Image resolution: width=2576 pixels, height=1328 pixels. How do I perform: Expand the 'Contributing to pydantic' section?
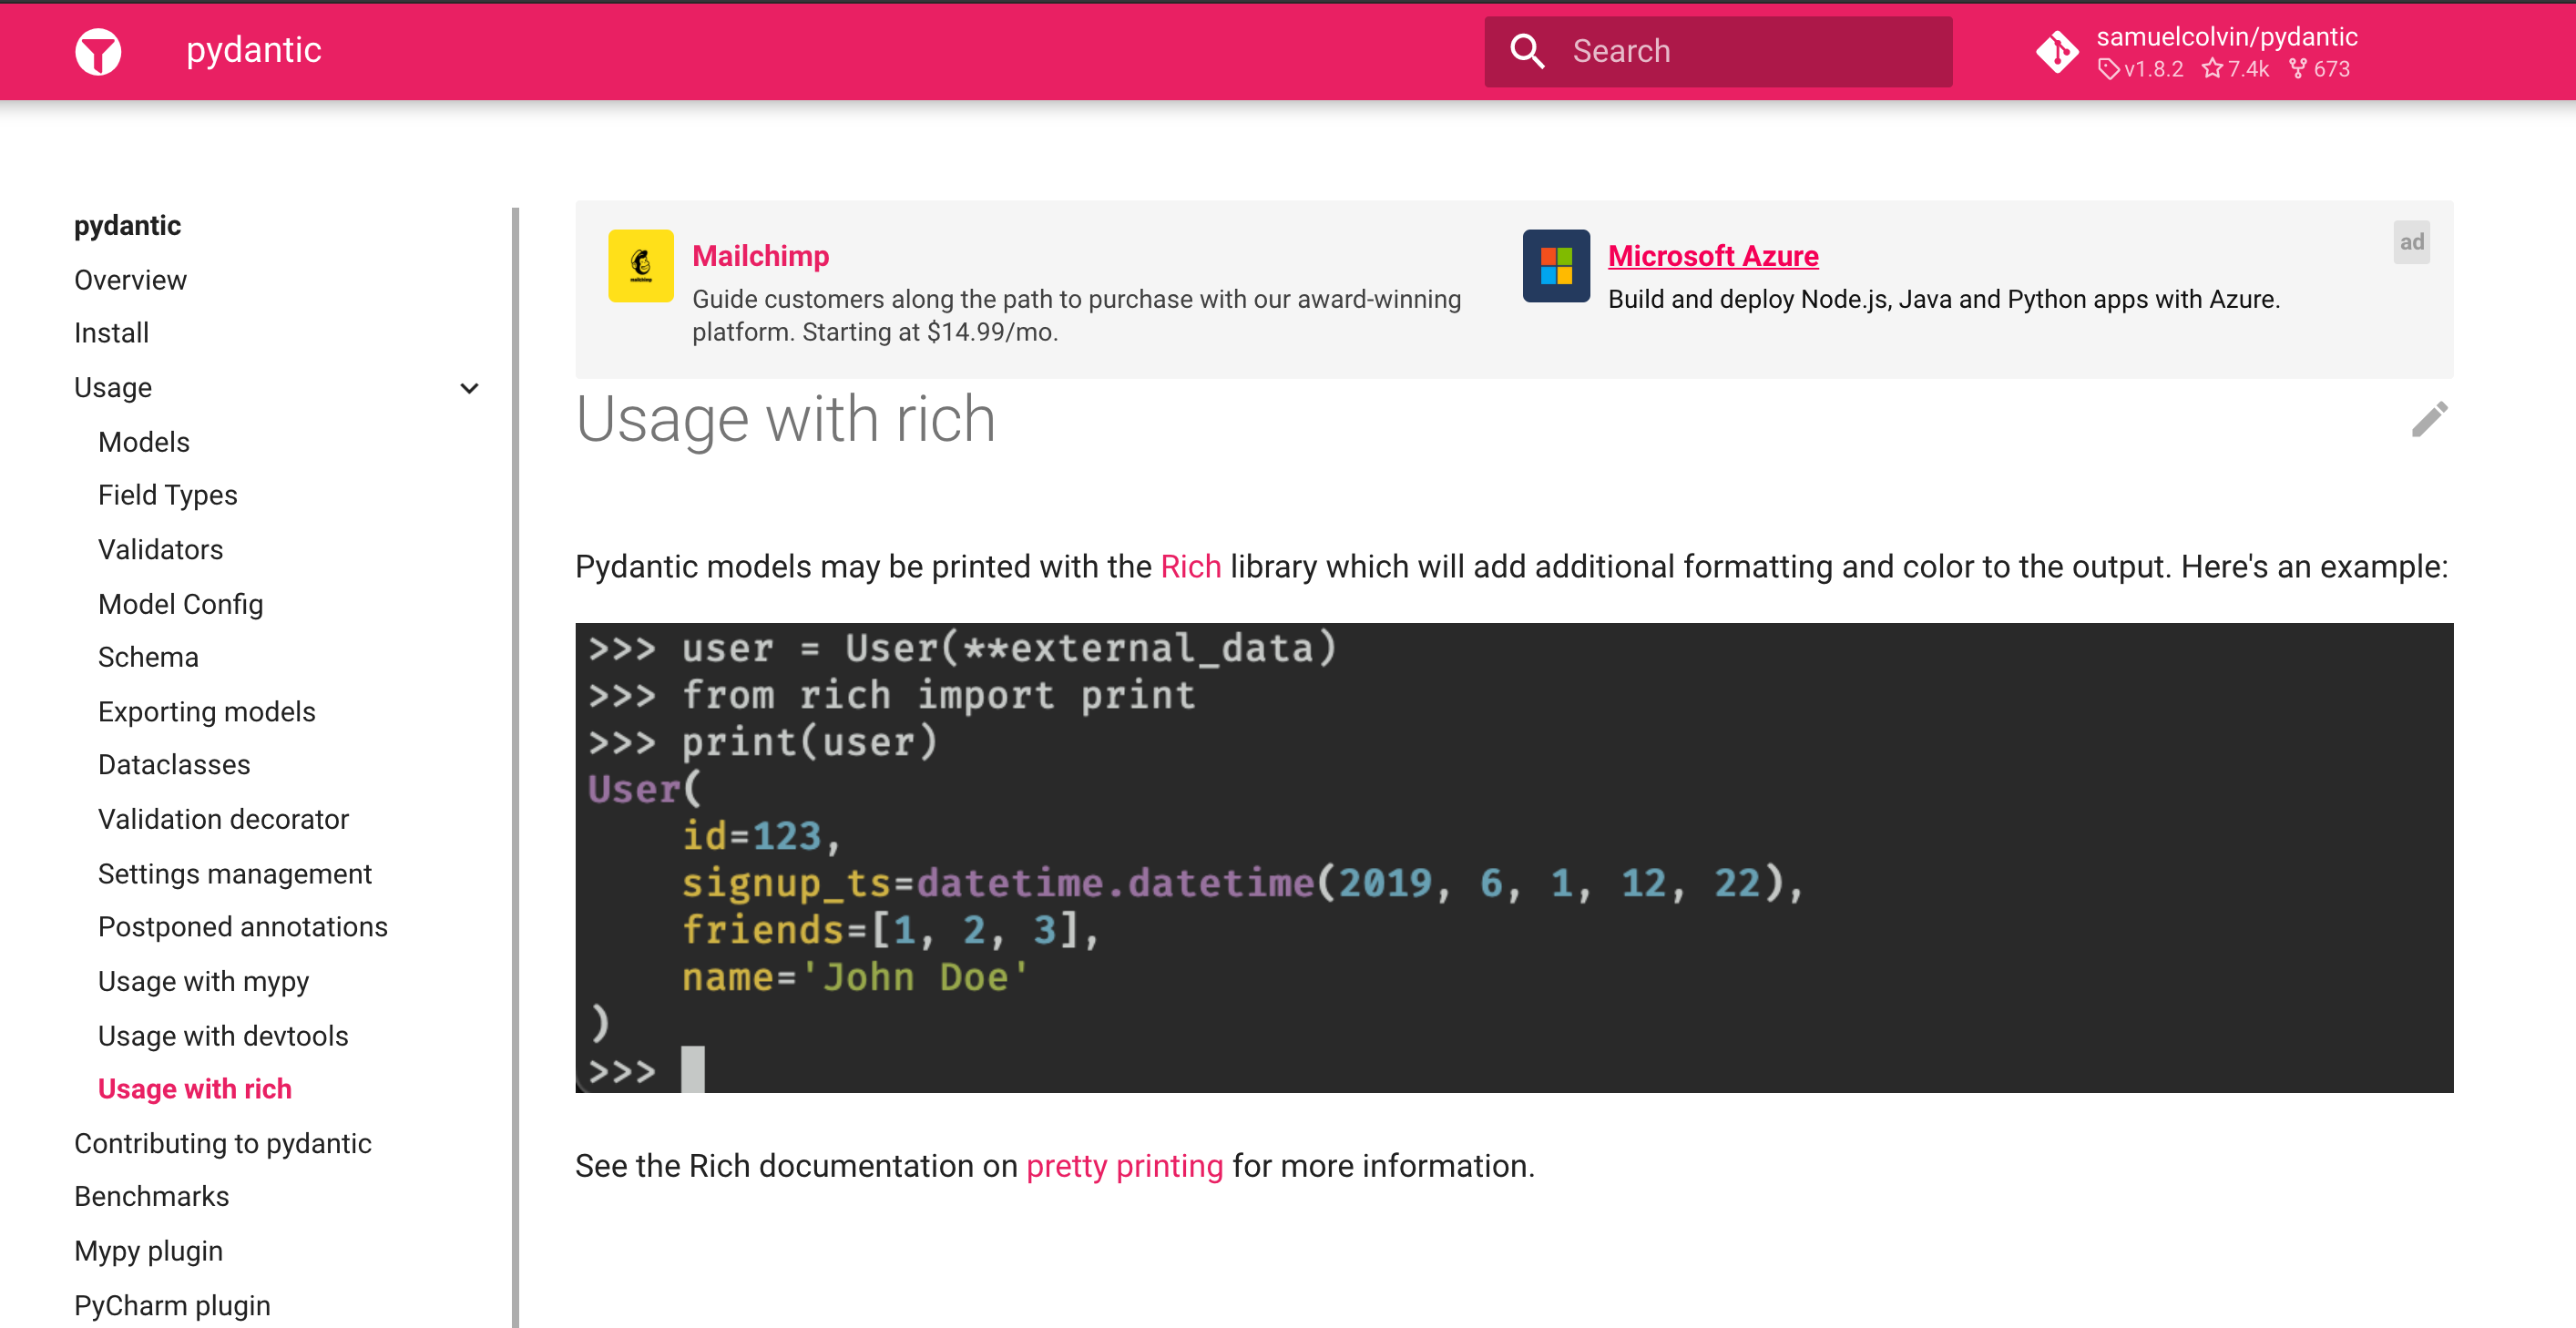pyautogui.click(x=223, y=1143)
